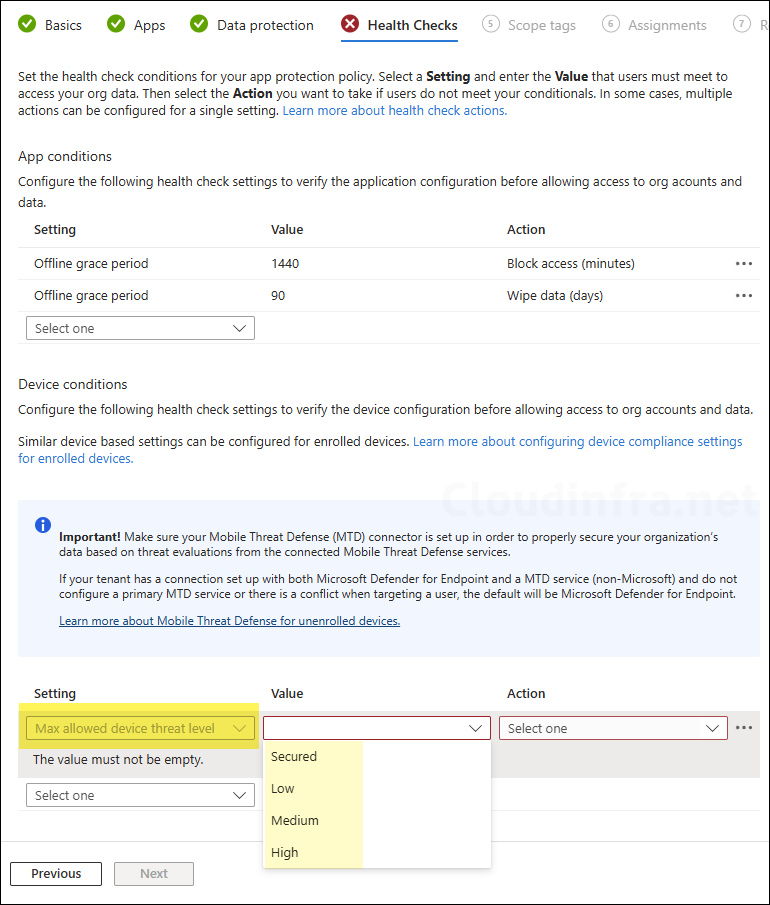Click the 90 offline grace period value

278,296
